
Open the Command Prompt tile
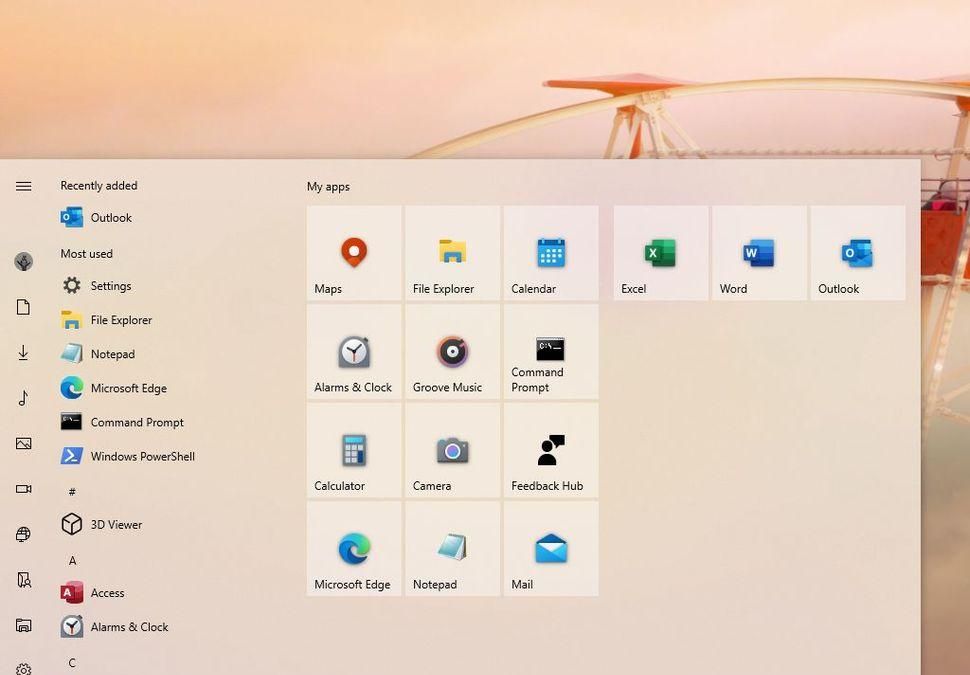tap(549, 351)
